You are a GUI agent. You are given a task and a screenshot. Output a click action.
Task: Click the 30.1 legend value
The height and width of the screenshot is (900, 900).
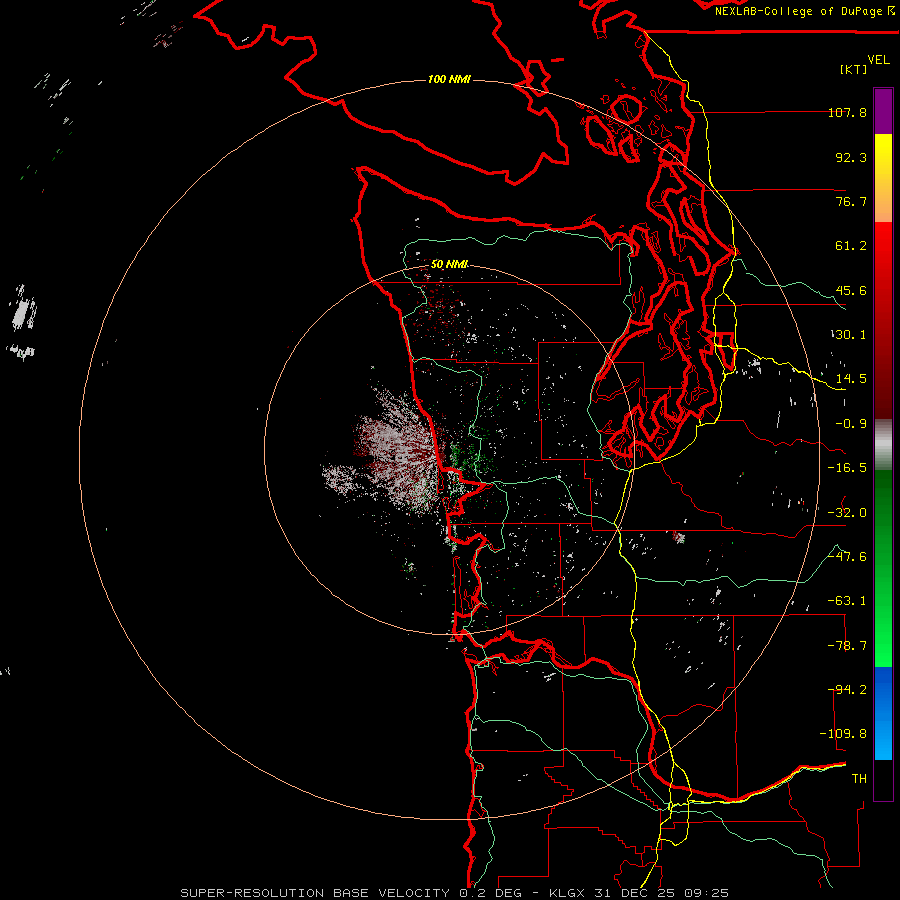pos(851,335)
